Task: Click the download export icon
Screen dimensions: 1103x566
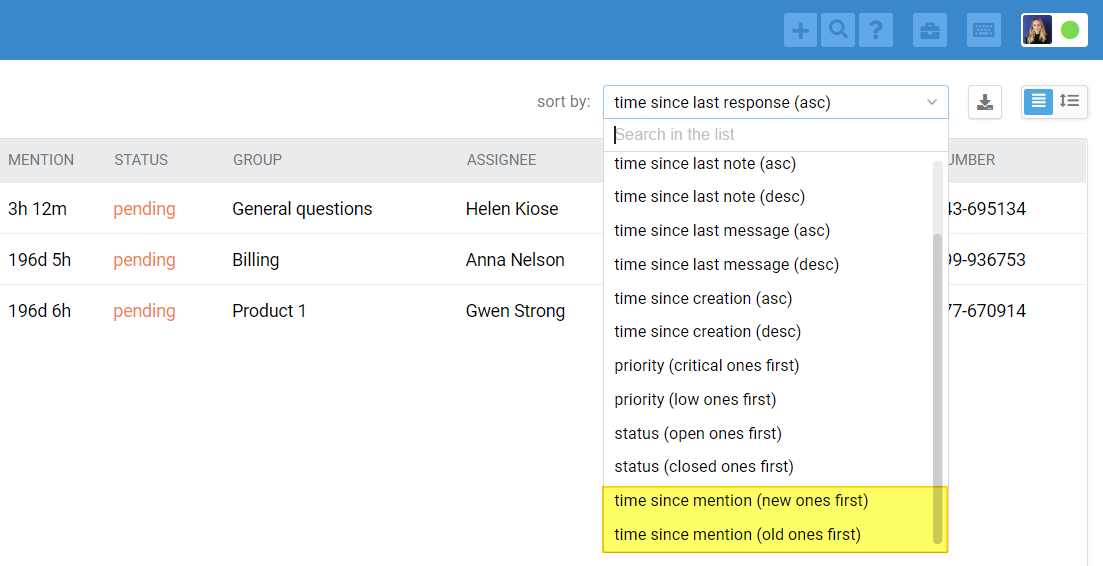Action: point(985,102)
